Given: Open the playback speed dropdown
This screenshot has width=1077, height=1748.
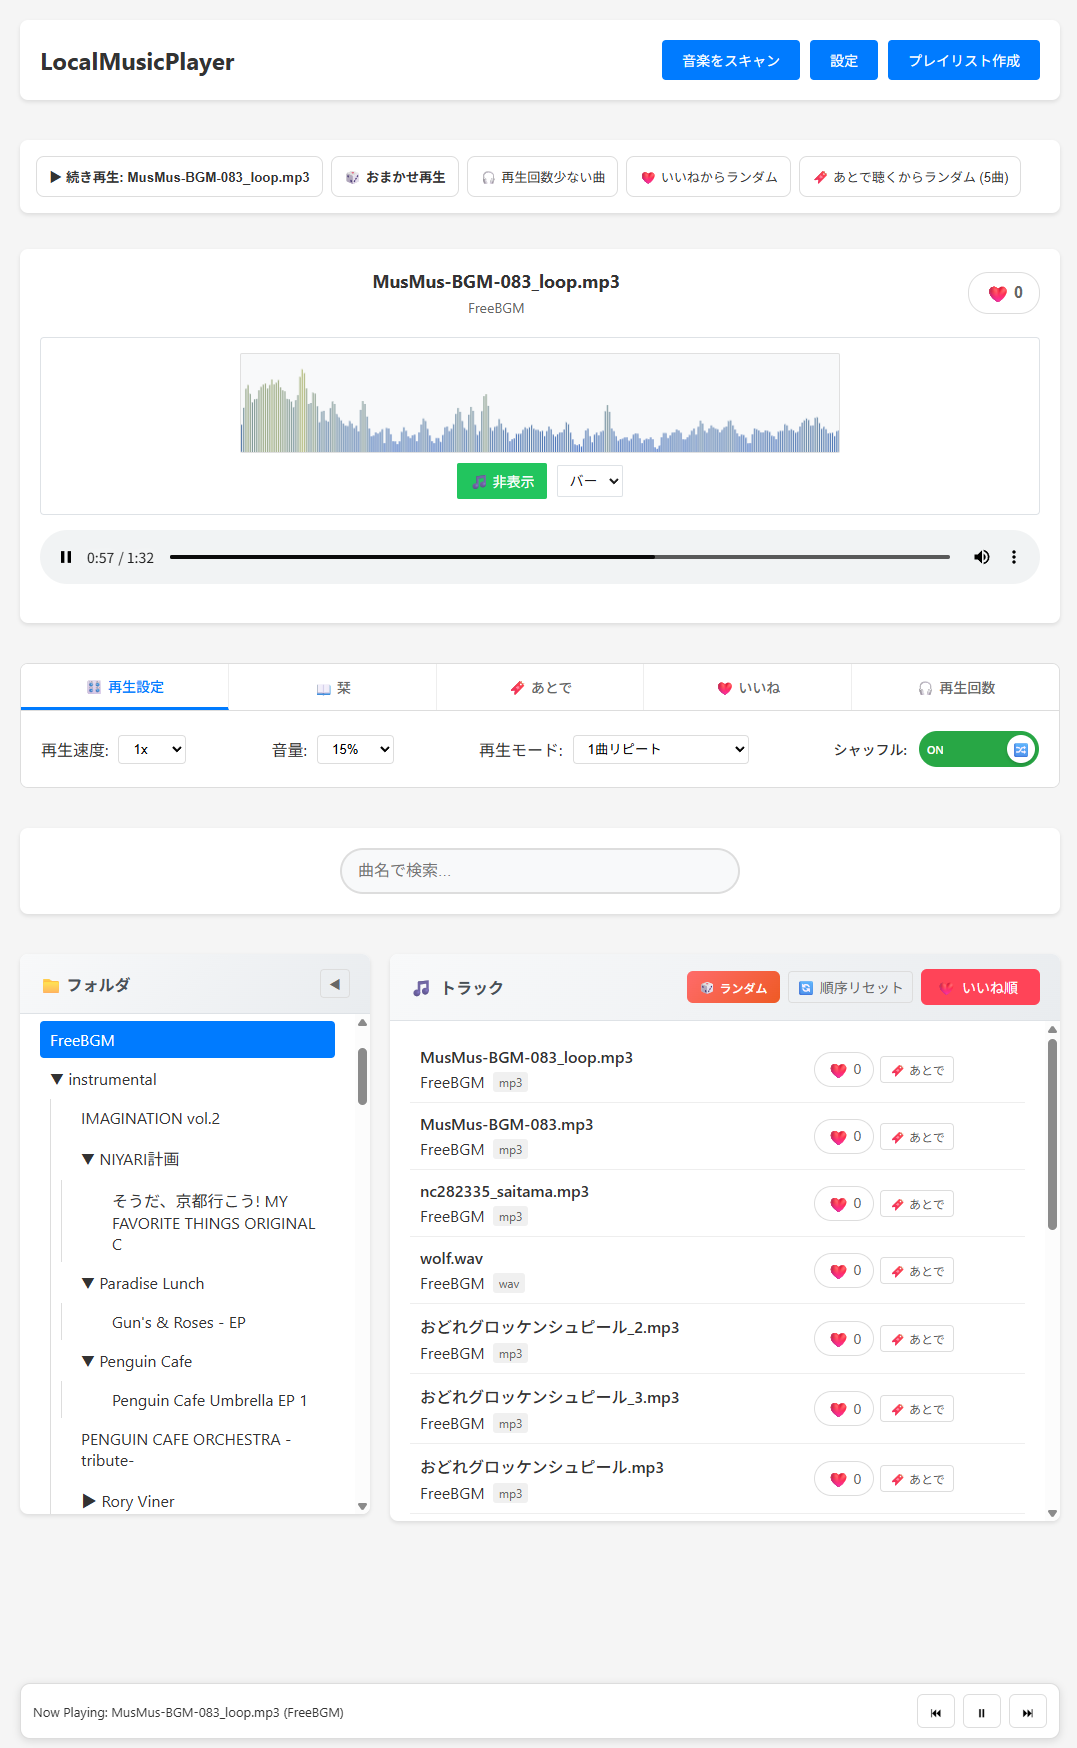Looking at the screenshot, I should click(x=152, y=749).
